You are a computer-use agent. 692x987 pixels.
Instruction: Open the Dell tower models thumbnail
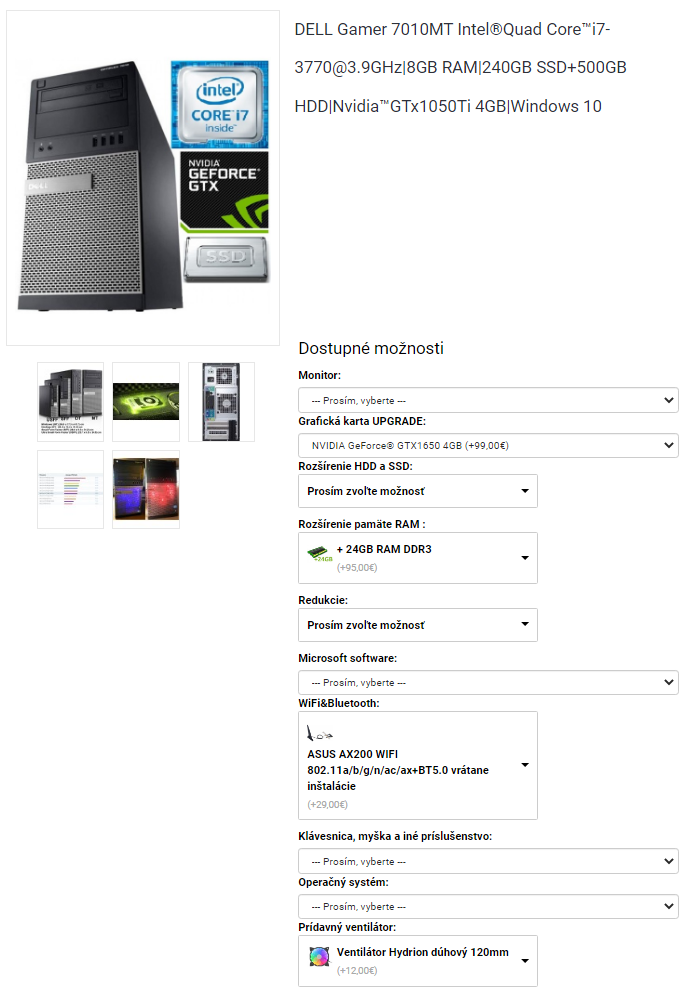71,402
